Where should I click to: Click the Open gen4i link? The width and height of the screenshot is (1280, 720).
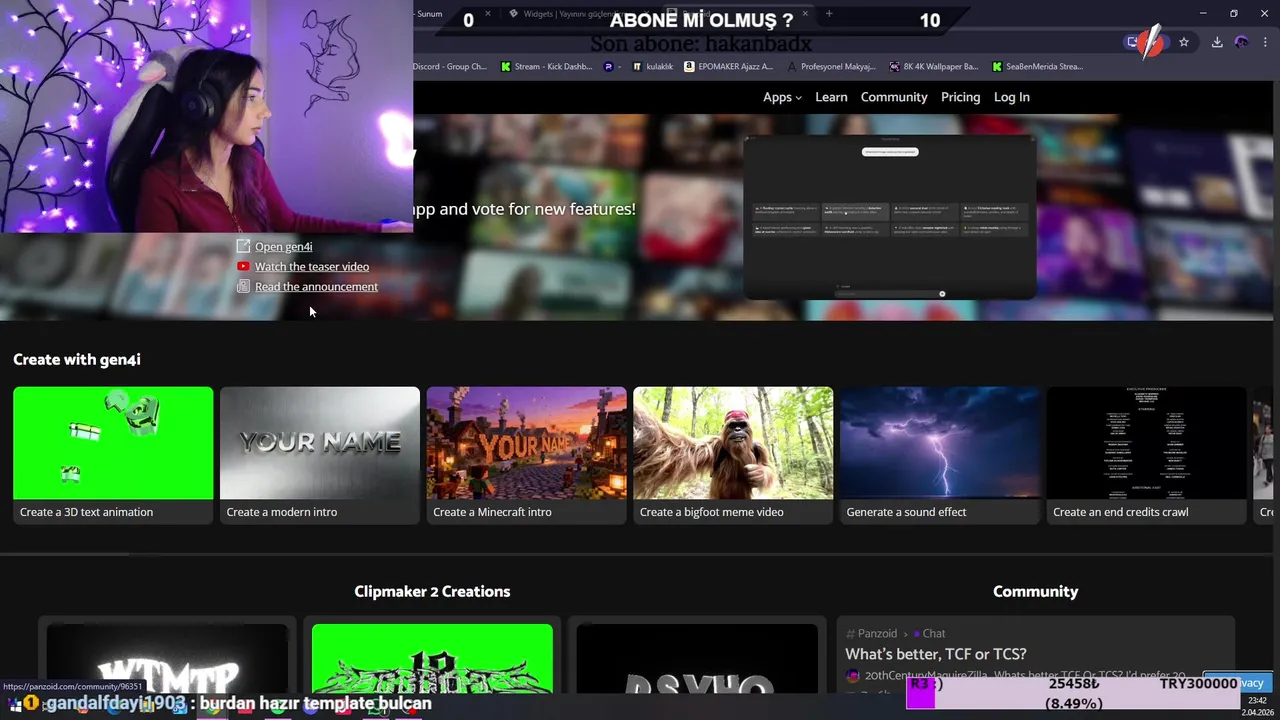click(x=283, y=247)
